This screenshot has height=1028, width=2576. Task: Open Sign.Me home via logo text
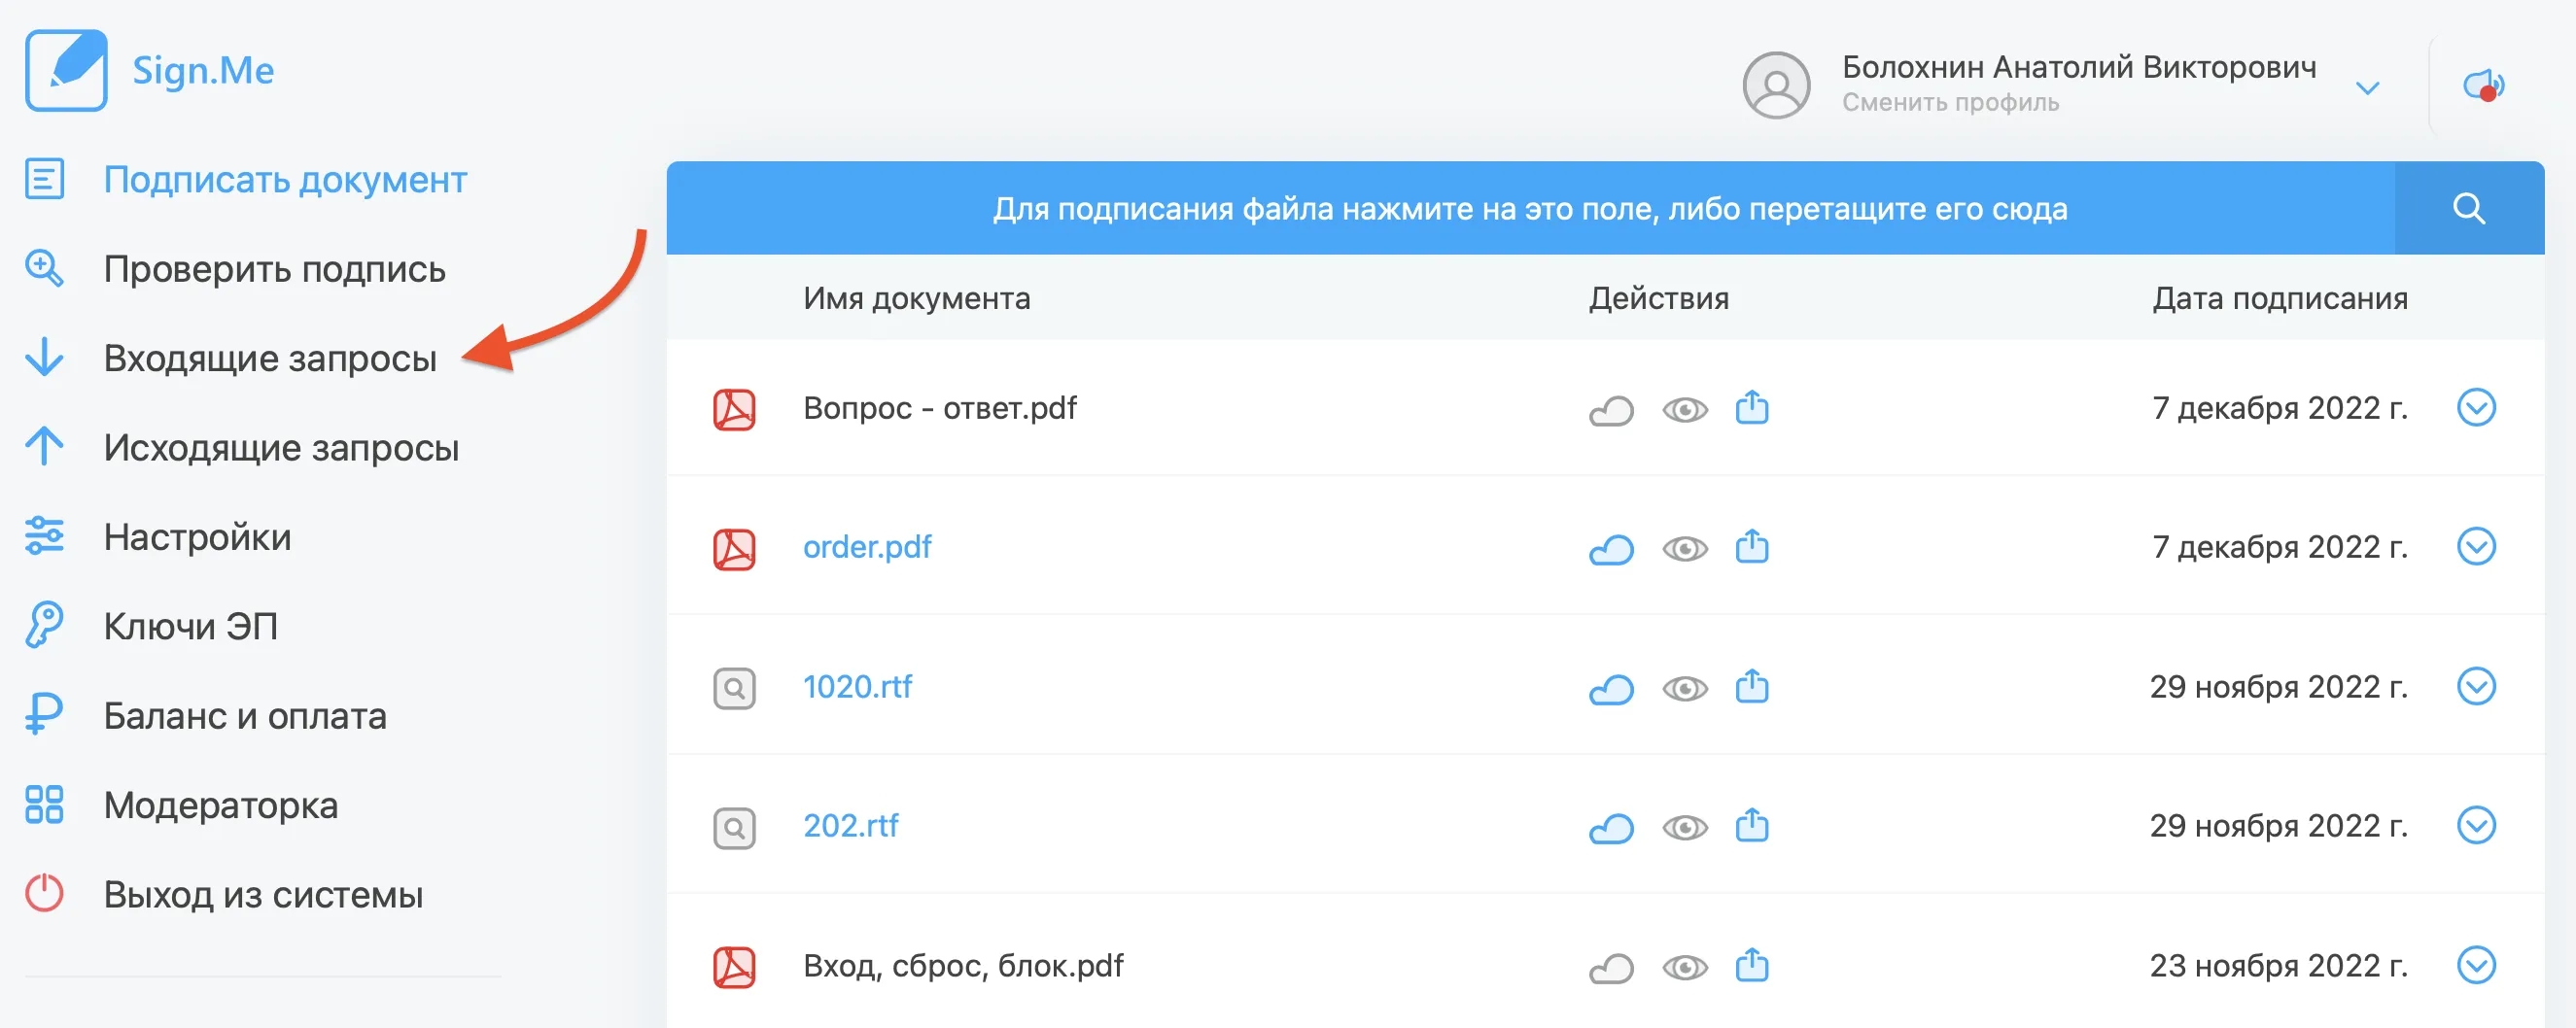[203, 71]
